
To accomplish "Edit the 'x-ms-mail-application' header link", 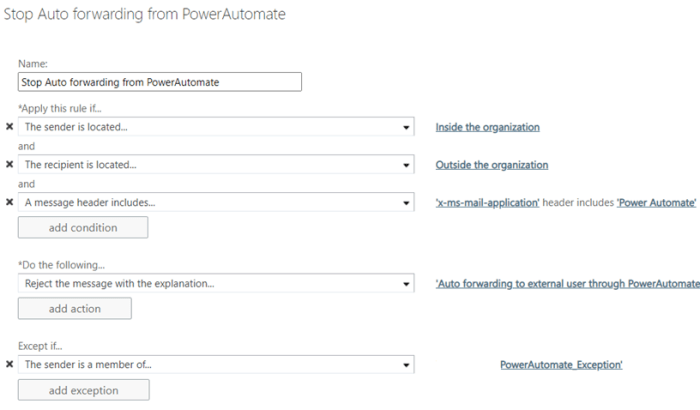I will pyautogui.click(x=487, y=202).
